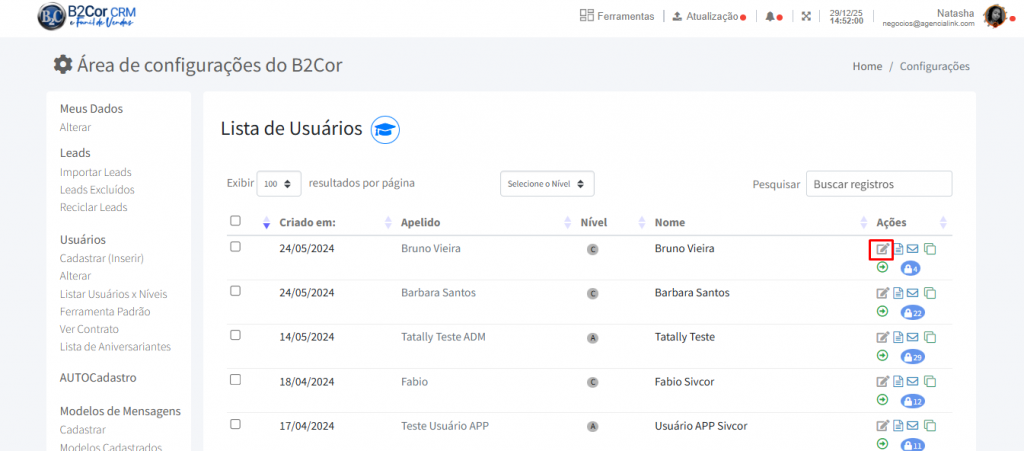Click the graduation cap tutorial icon

pos(385,129)
